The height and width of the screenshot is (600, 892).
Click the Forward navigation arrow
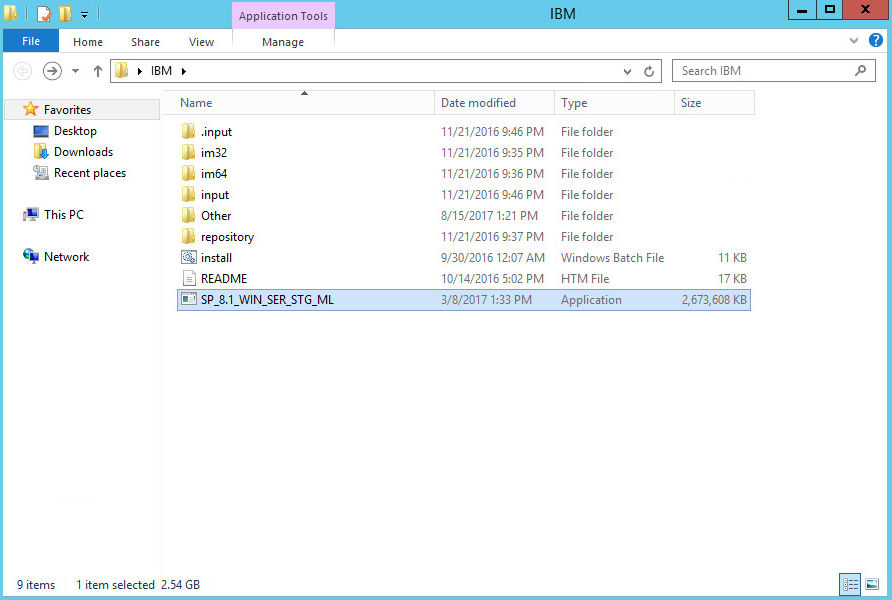pos(52,71)
